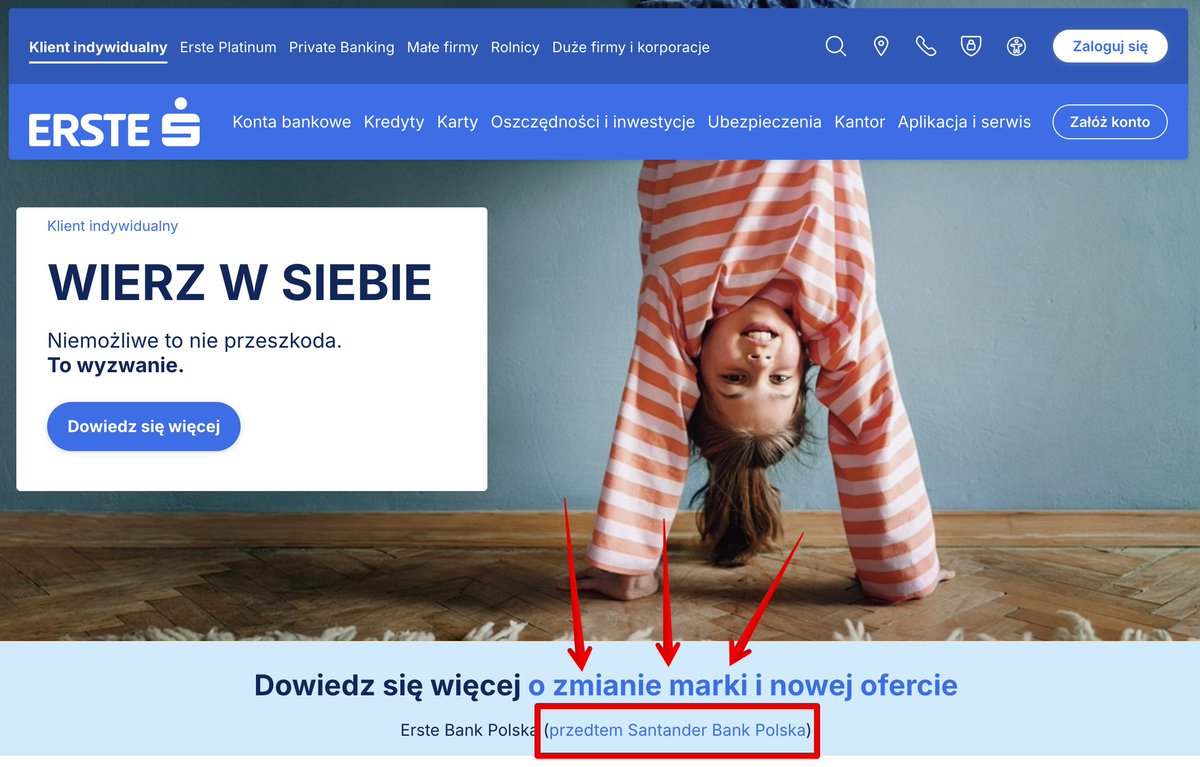Viewport: 1200px width, 767px height.
Task: Click the Zaloguj się button
Action: click(1110, 46)
